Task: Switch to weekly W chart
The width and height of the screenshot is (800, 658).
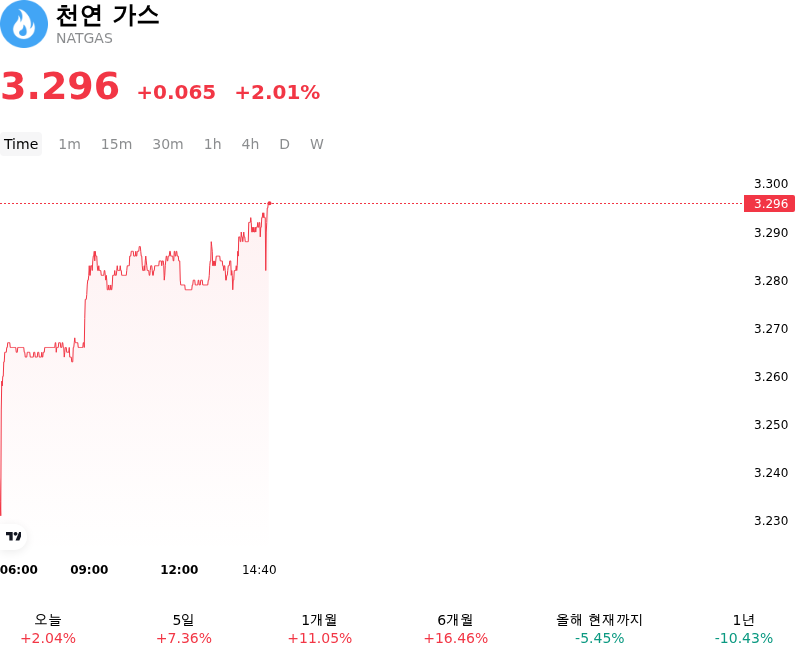Action: click(x=316, y=144)
